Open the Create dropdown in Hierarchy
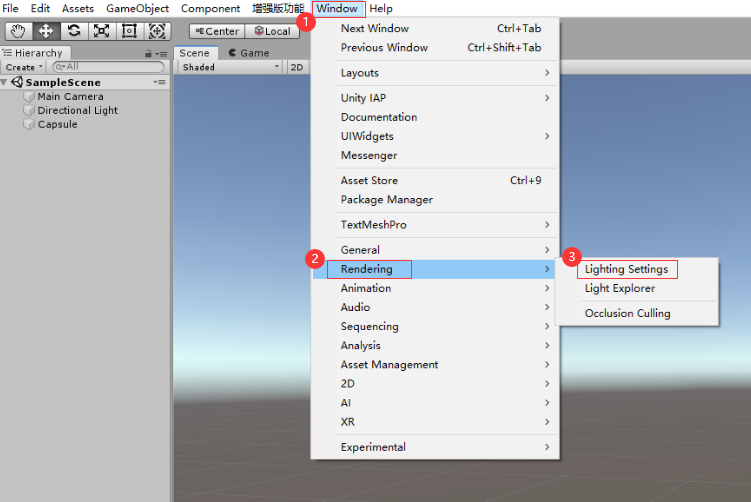The height and width of the screenshot is (502, 751). pos(24,67)
